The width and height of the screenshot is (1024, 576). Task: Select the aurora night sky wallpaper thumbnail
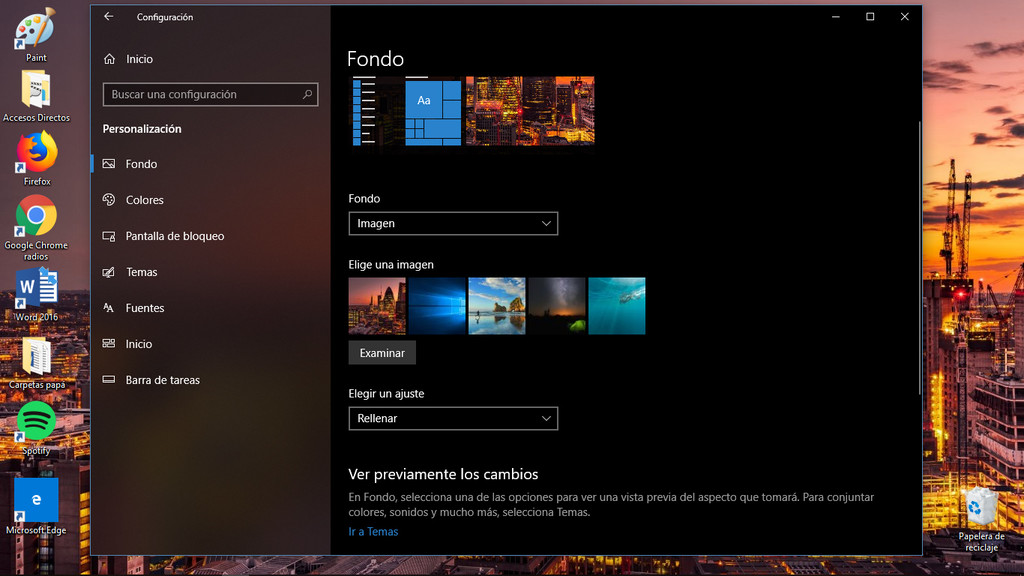557,306
